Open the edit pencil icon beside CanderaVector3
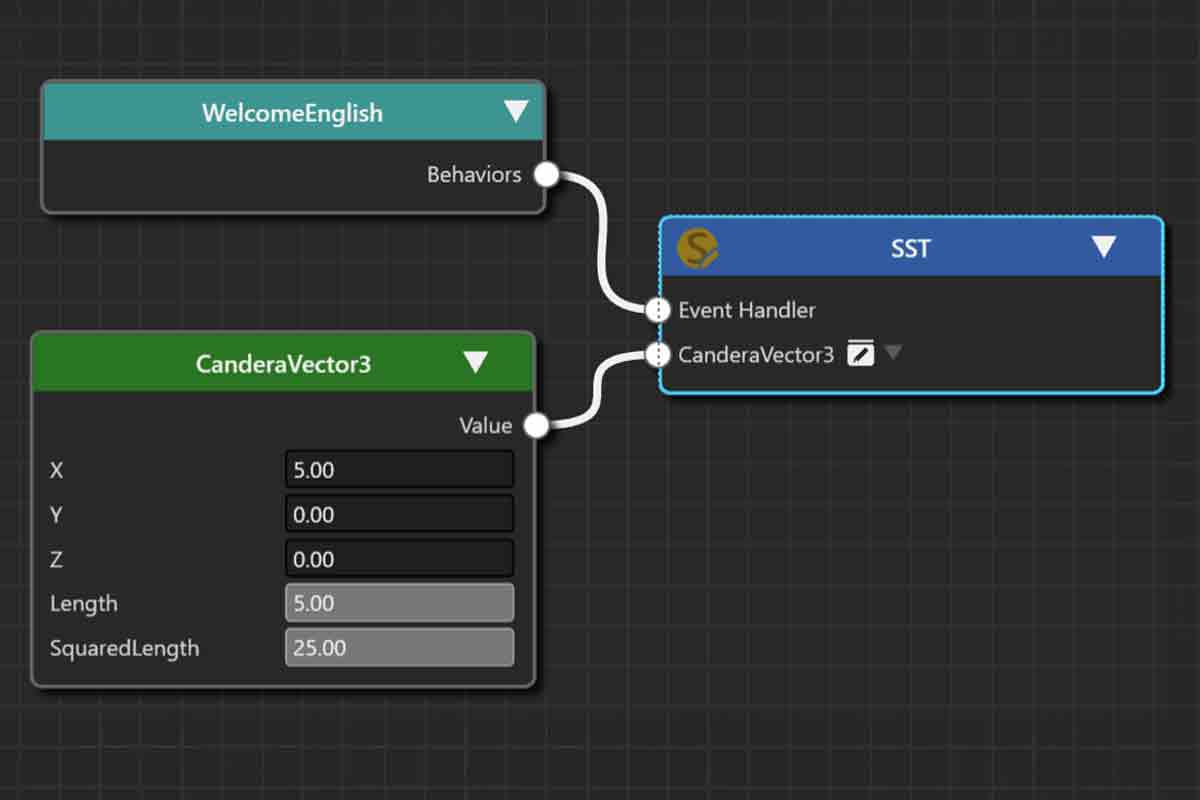Viewport: 1200px width, 800px height. point(859,354)
